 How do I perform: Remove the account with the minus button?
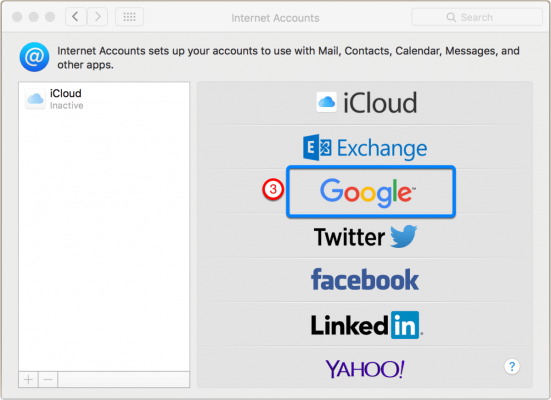pyautogui.click(x=48, y=380)
